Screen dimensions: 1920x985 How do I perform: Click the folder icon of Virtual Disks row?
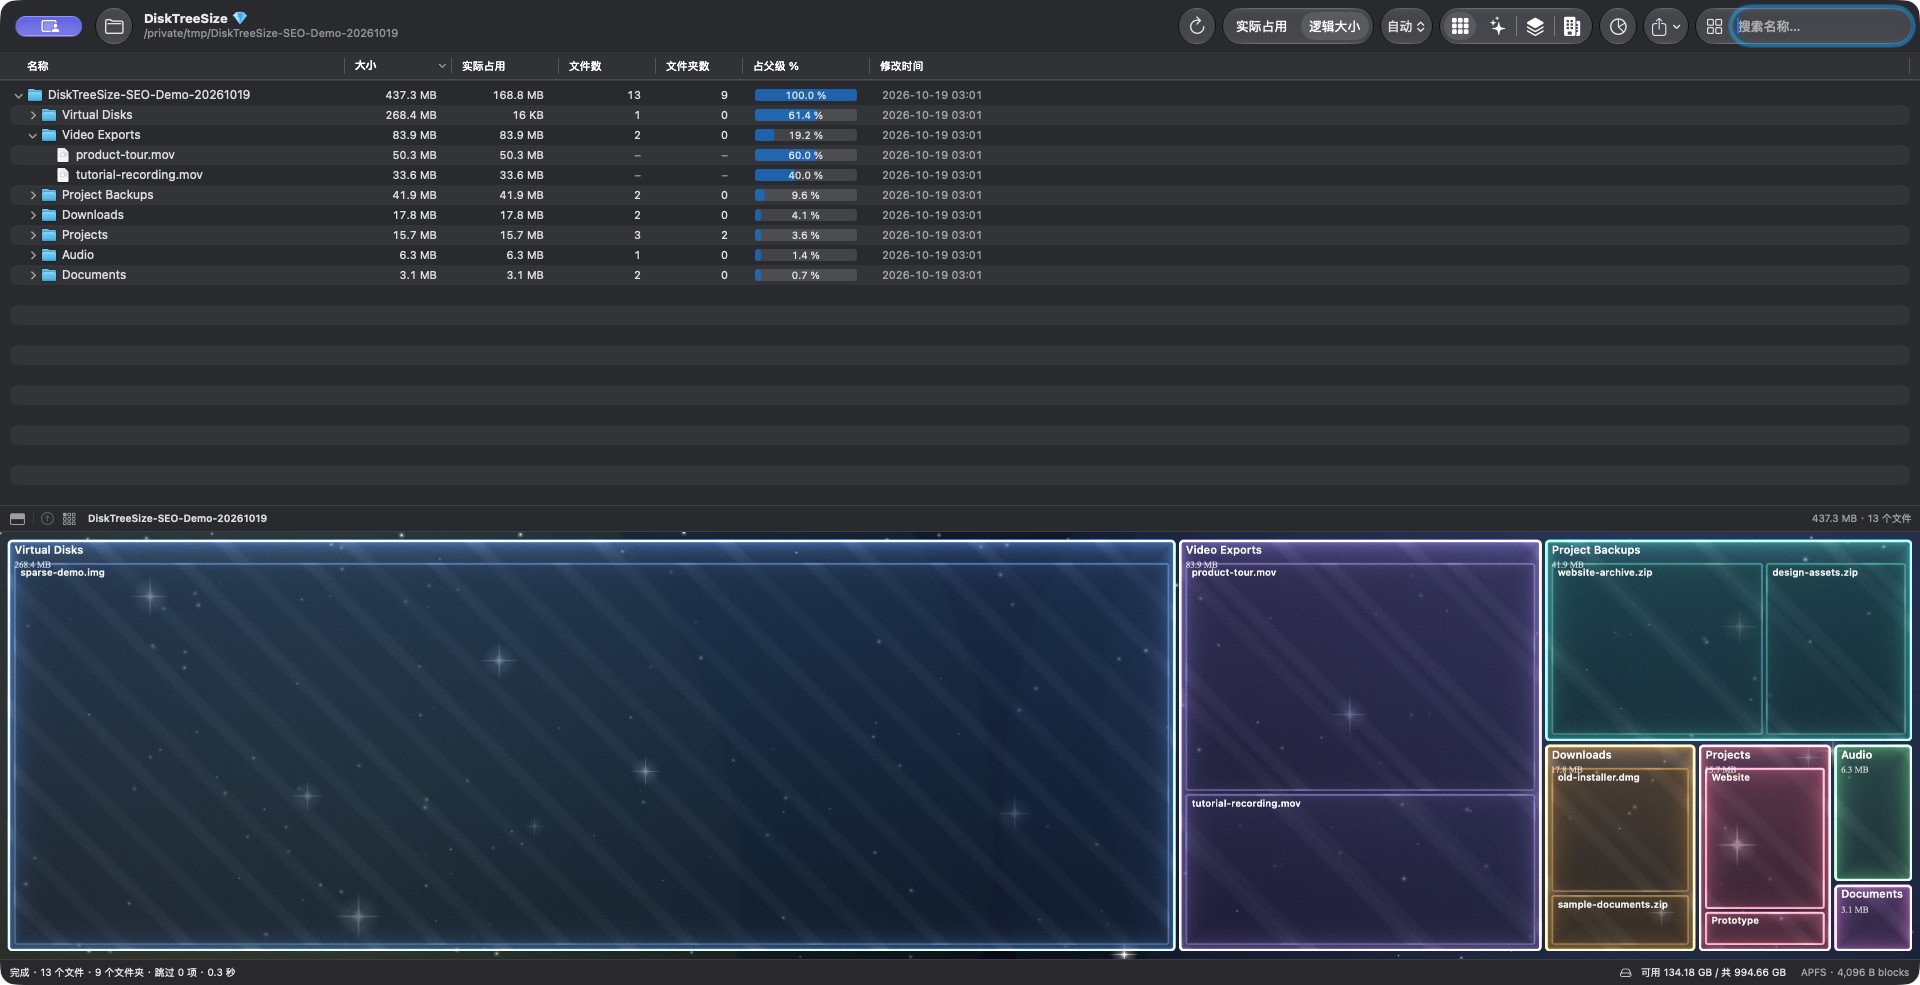point(49,115)
